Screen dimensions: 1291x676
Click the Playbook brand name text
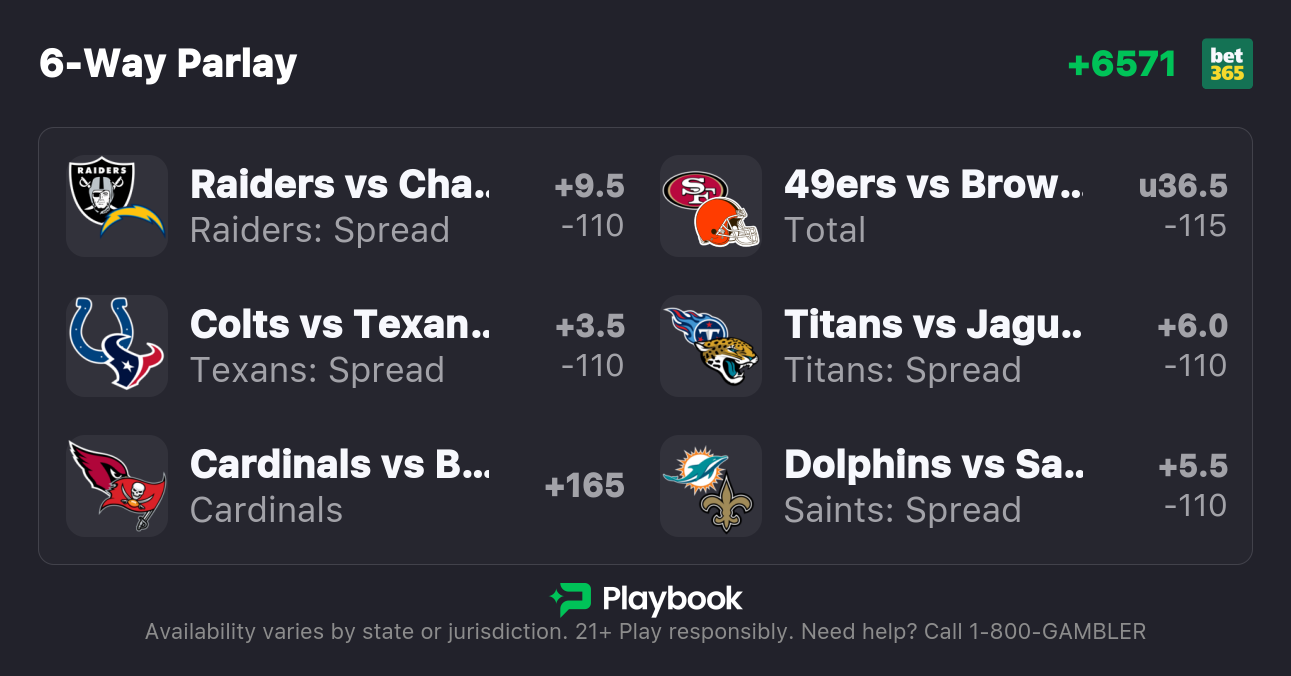point(672,600)
